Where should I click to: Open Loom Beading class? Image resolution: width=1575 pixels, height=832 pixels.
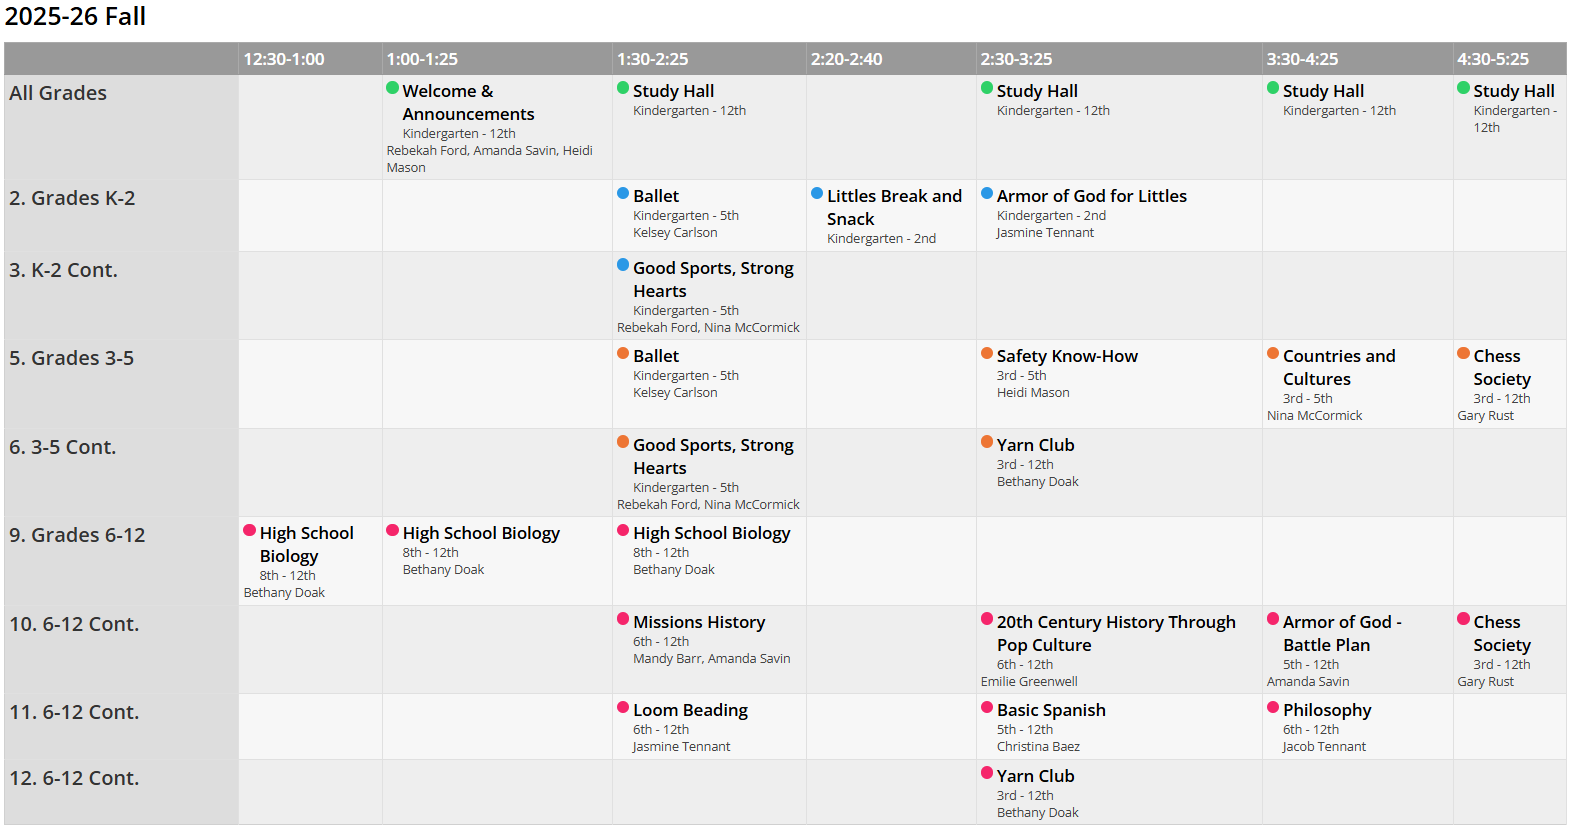(x=690, y=710)
